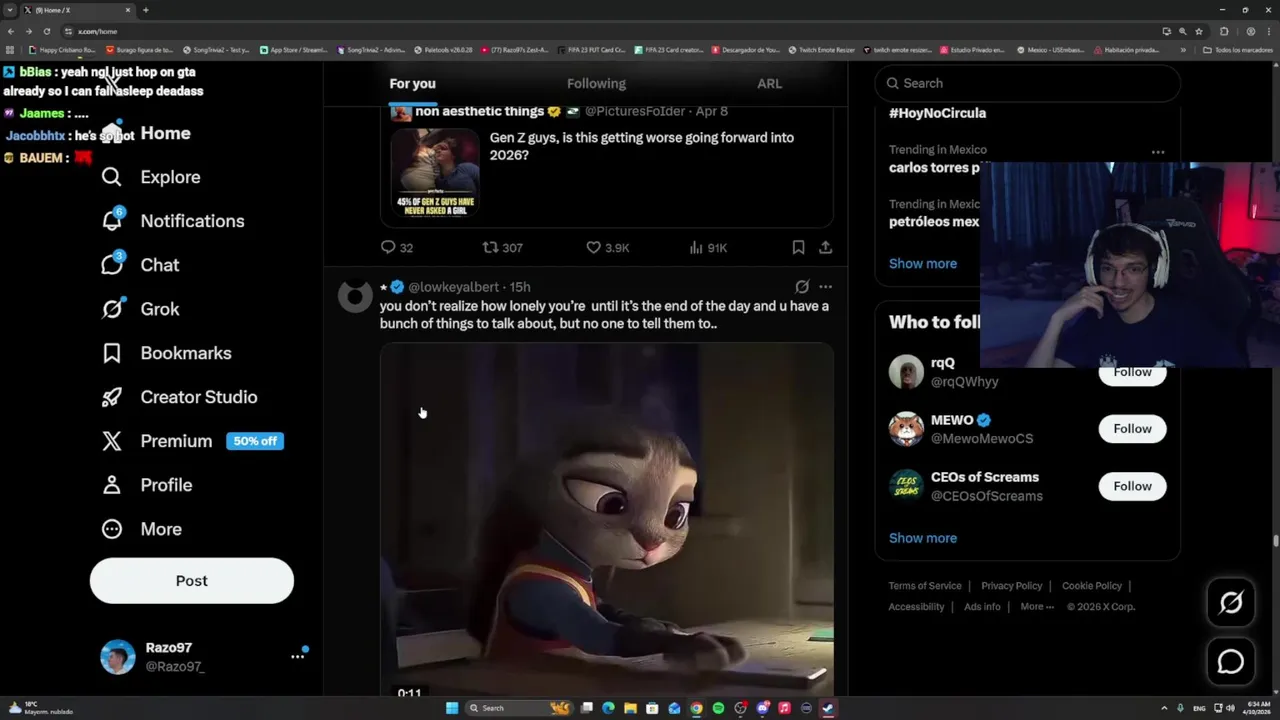Open account menu next to Razo97
Viewport: 1280px width, 720px height.
pos(297,656)
